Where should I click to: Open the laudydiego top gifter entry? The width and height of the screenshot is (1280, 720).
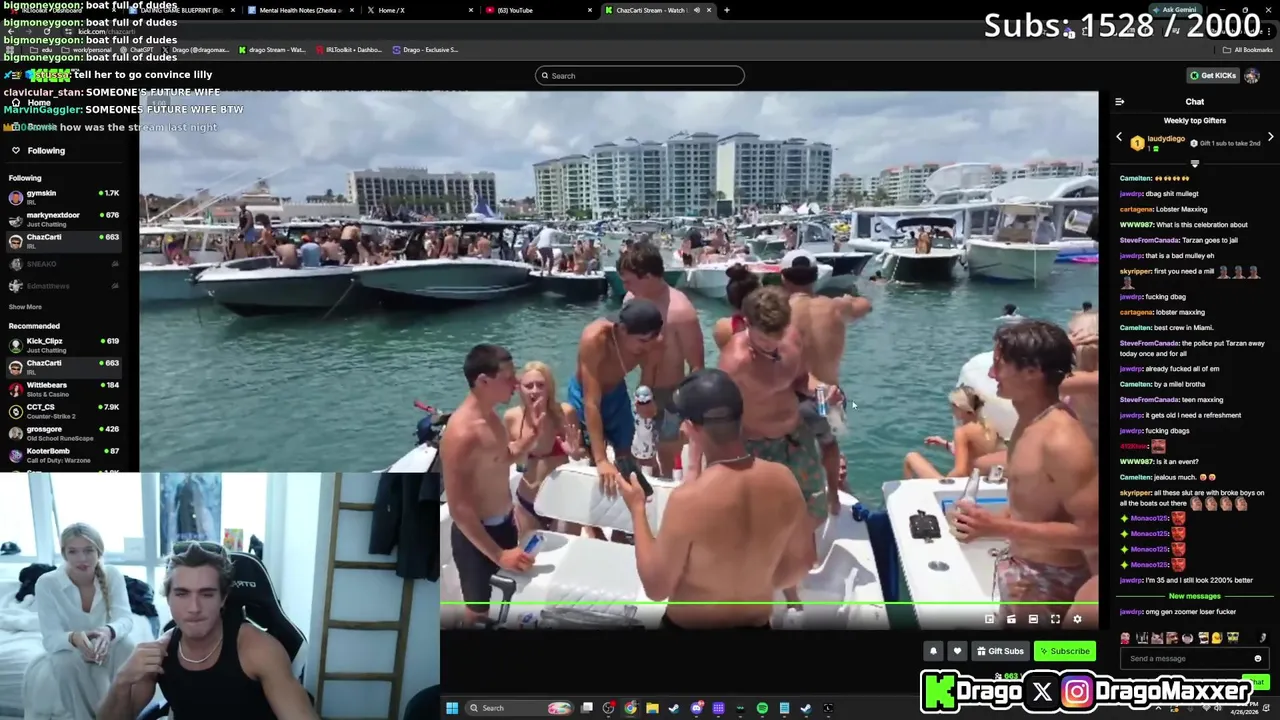(1157, 143)
